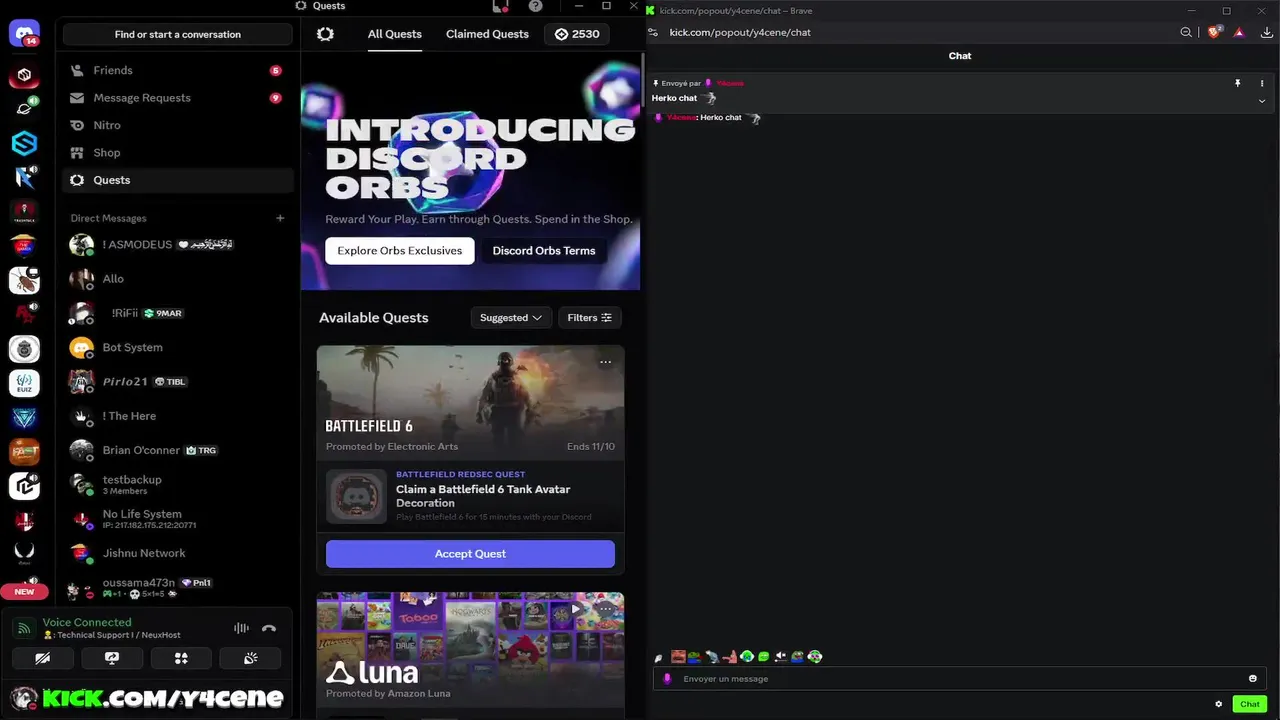The image size is (1280, 720).
Task: Accept the Battlefield 6 quest
Action: 470,554
